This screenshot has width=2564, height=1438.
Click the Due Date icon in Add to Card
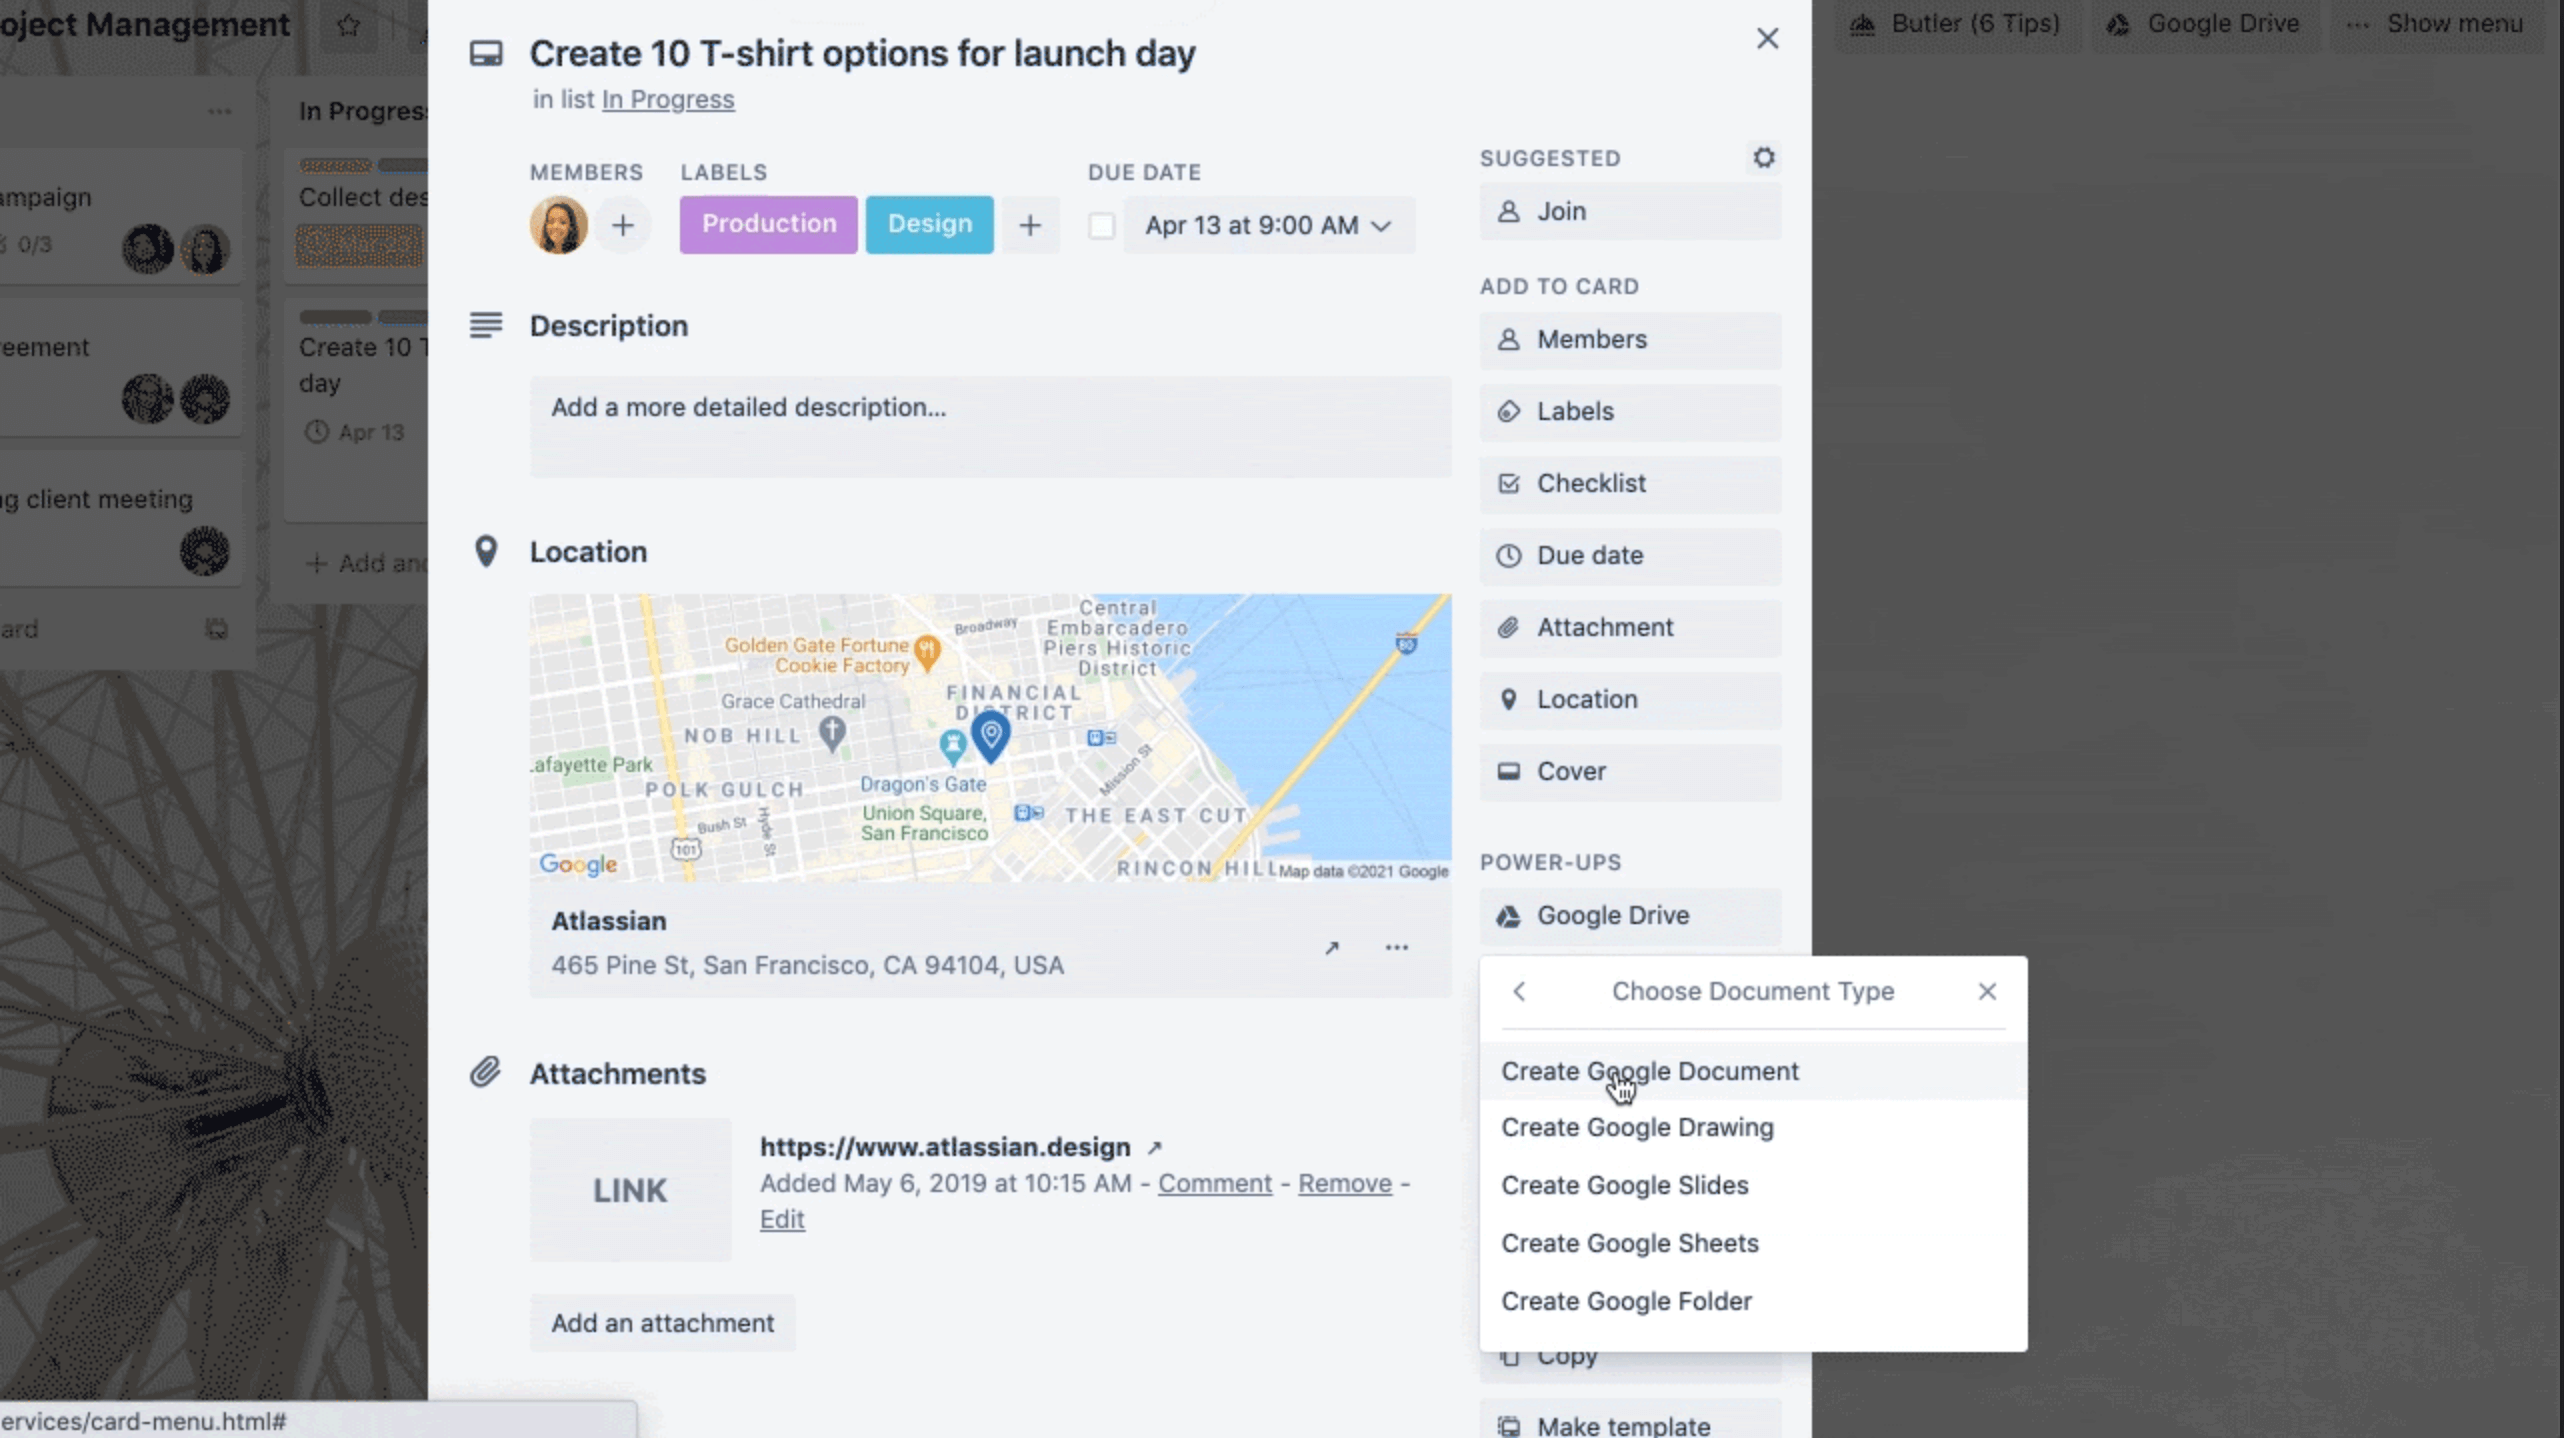[x=1507, y=554]
